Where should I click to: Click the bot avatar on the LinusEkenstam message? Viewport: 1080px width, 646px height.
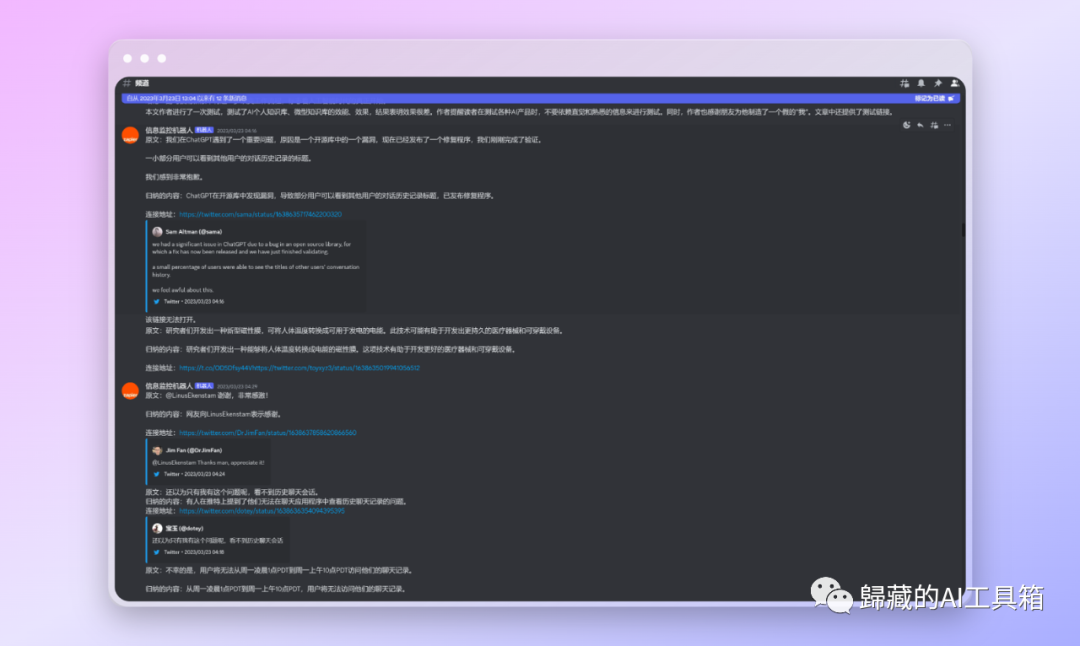[130, 391]
